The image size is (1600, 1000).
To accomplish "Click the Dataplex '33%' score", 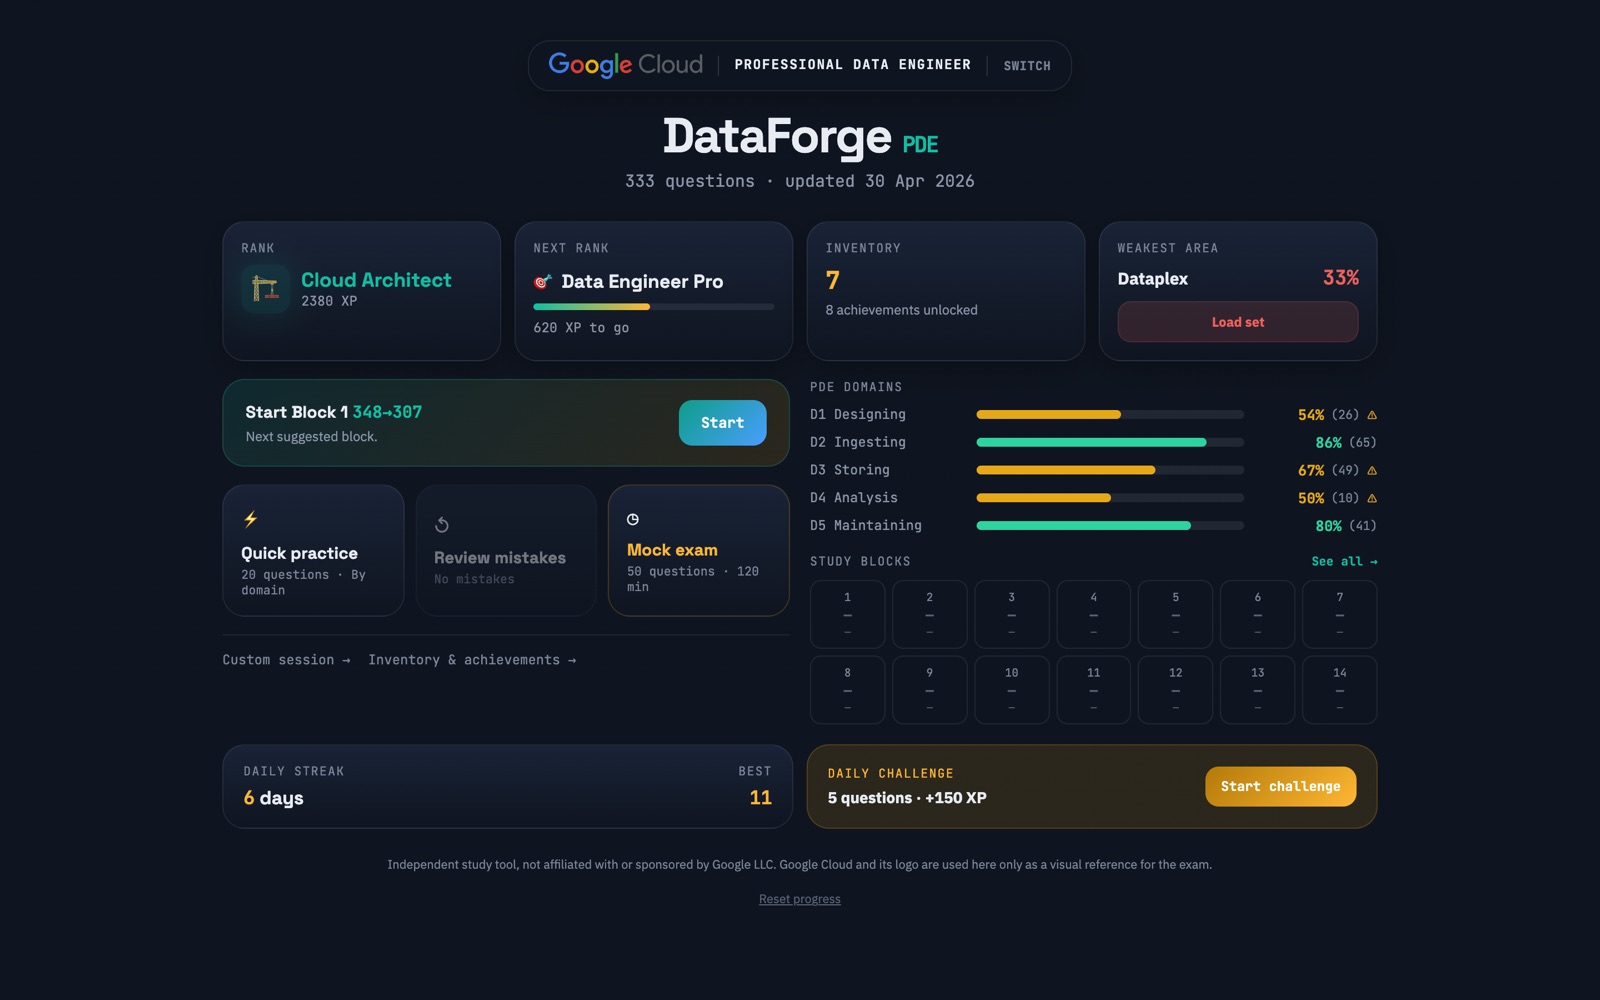I will coord(1341,278).
